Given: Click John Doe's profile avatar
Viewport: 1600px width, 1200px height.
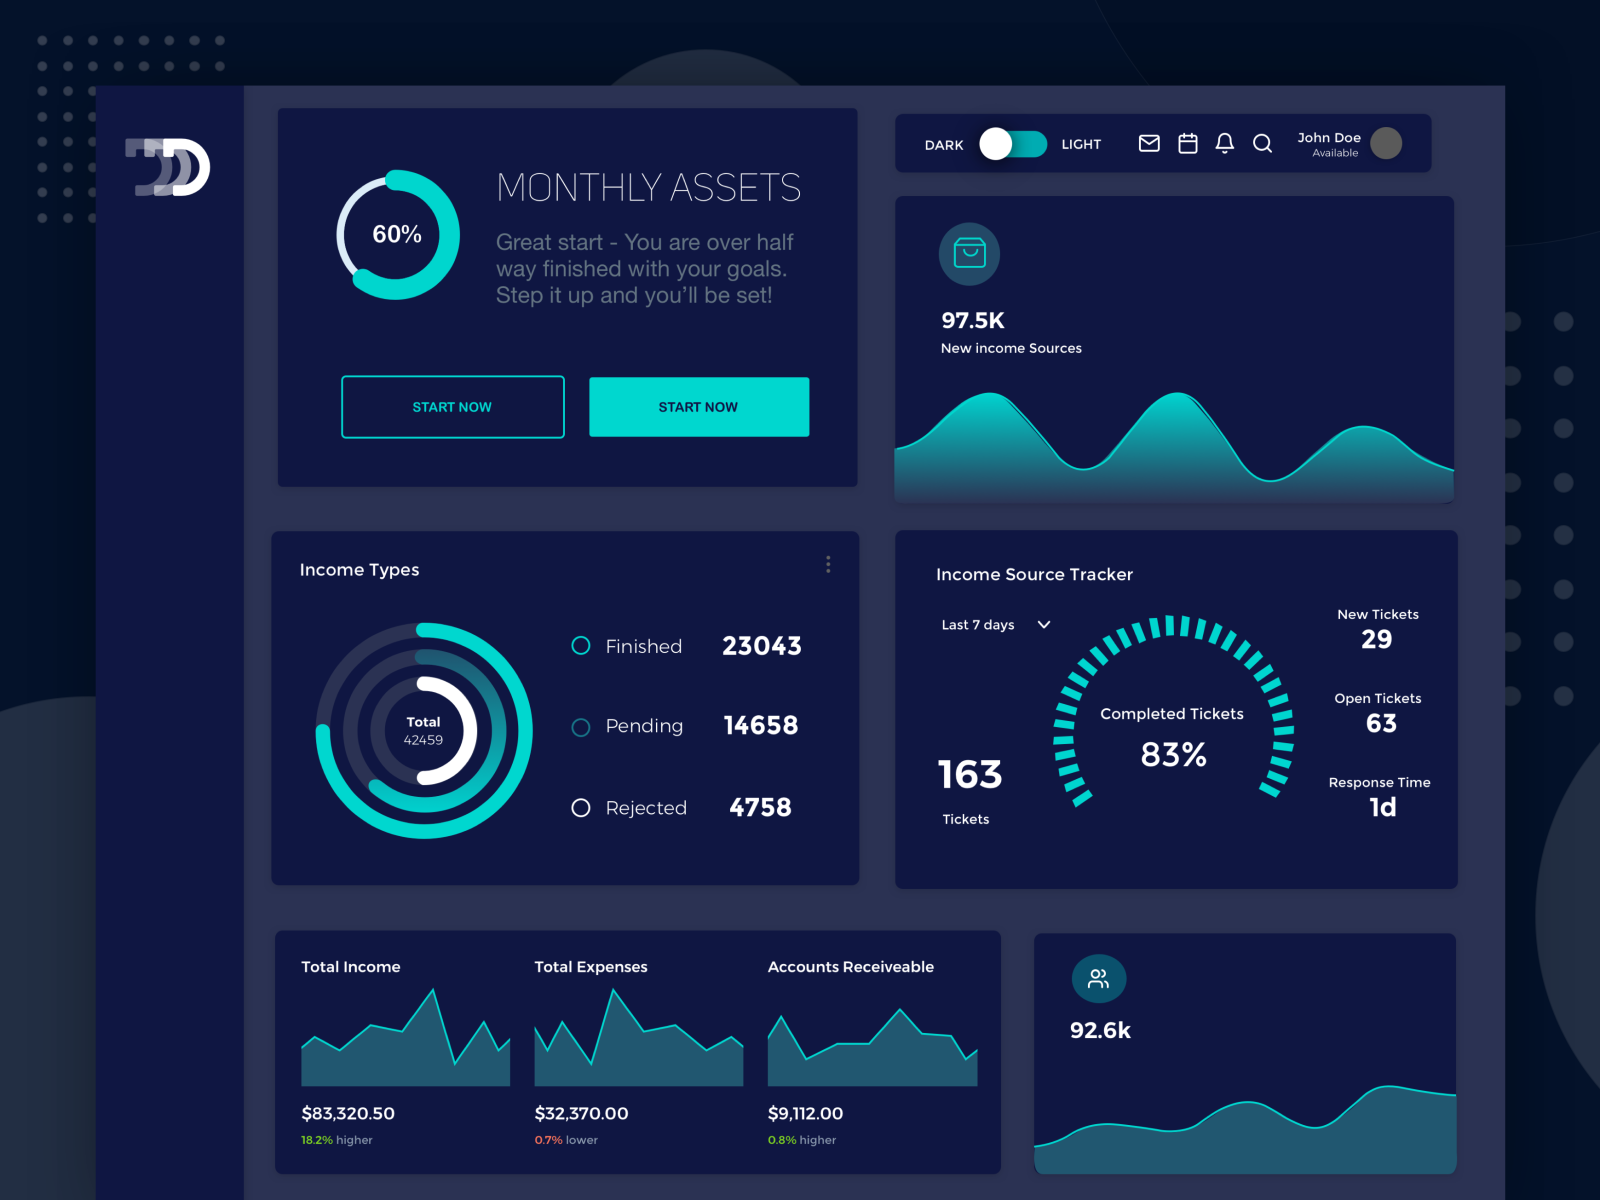Looking at the screenshot, I should tap(1387, 144).
